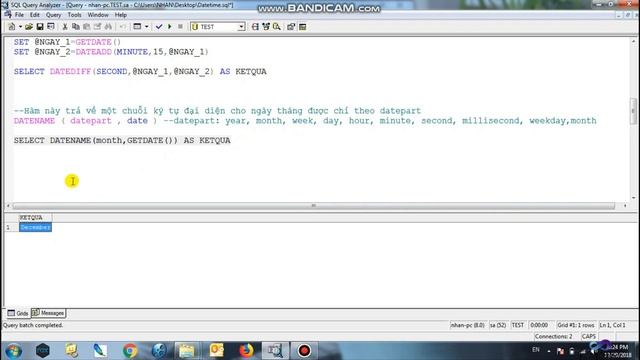This screenshot has height=360, width=640.
Task: Open the Current Connection Properties icon
Action: tap(291, 27)
